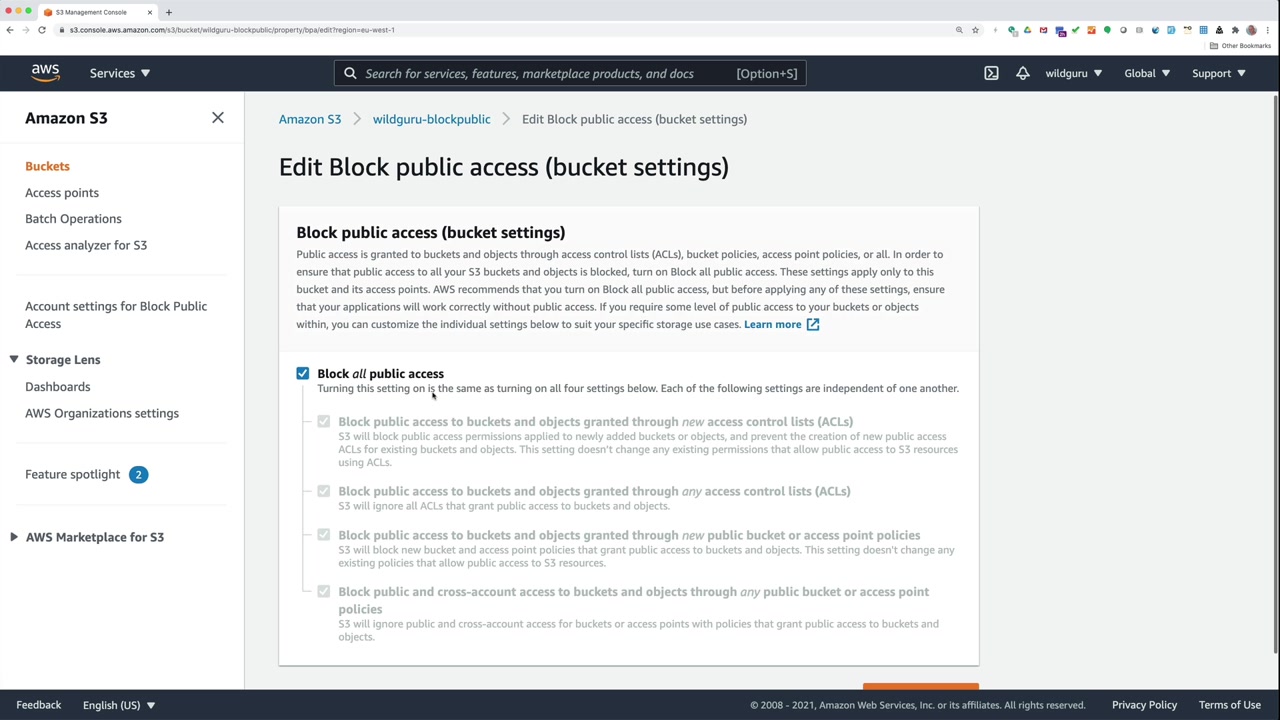Screen dimensions: 1280x720
Task: Click the browser forward arrow
Action: tap(26, 30)
